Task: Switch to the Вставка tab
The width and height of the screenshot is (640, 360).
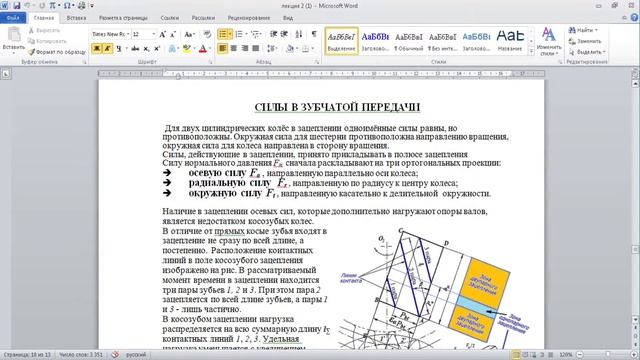Action: (x=76, y=18)
